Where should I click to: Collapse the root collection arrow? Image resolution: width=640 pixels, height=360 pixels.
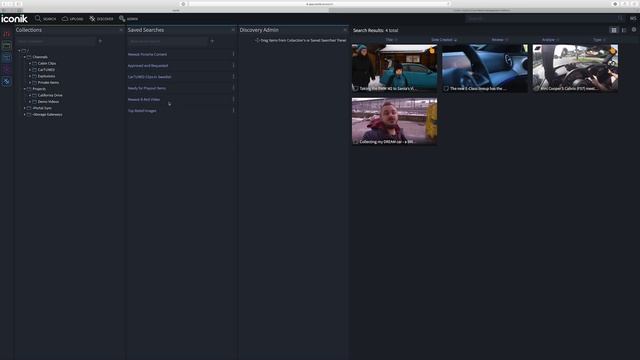tap(19, 51)
